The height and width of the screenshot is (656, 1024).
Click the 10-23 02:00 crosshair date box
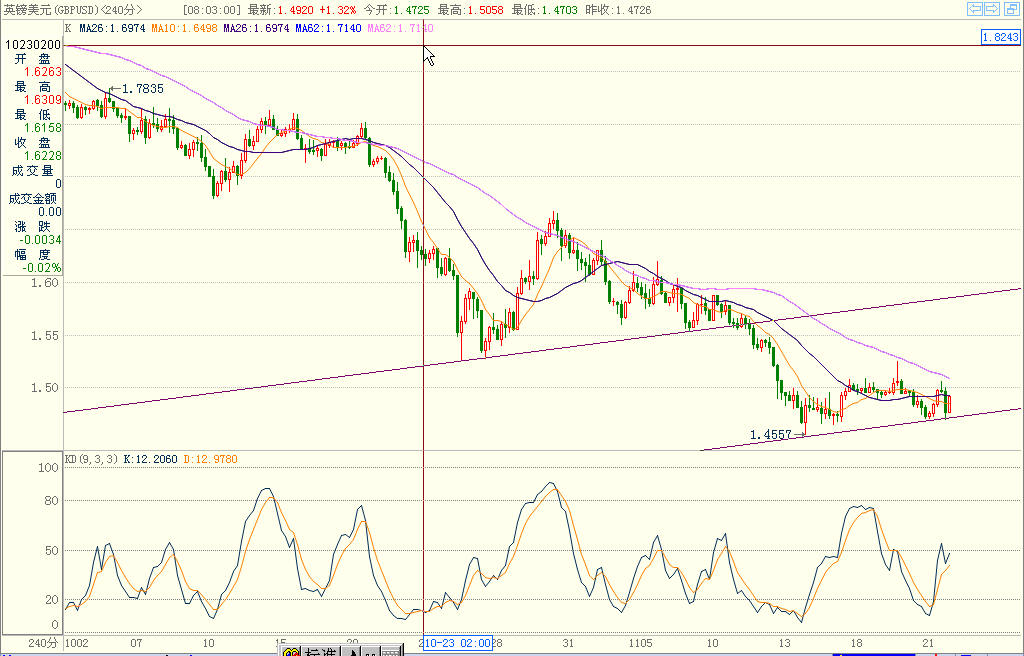(458, 643)
